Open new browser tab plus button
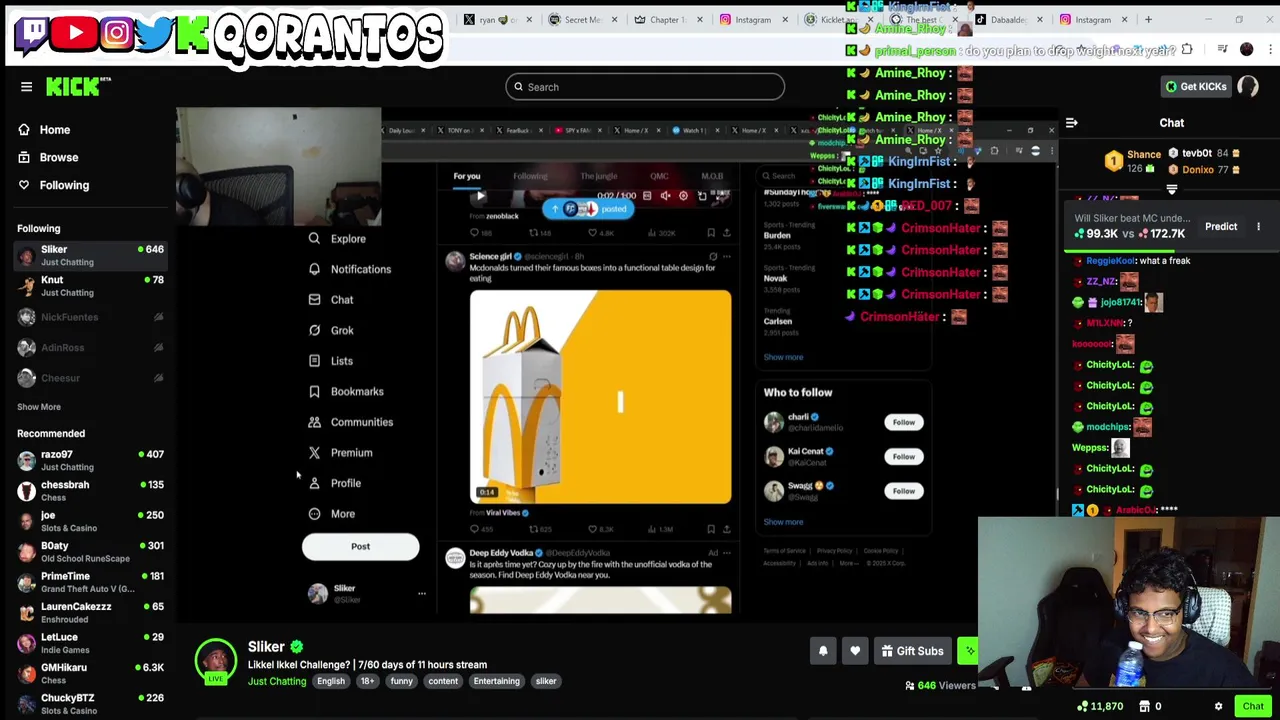The height and width of the screenshot is (720, 1280). click(1148, 19)
